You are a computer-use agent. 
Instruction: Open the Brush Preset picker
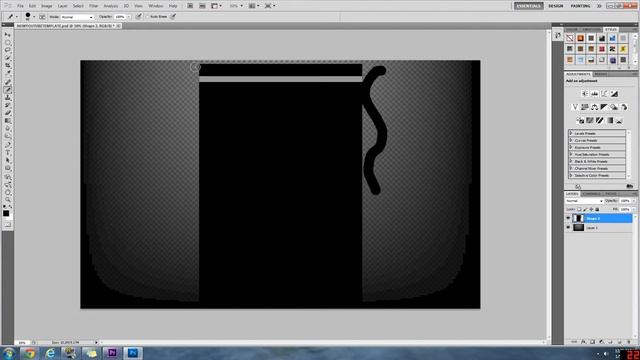pyautogui.click(x=30, y=17)
